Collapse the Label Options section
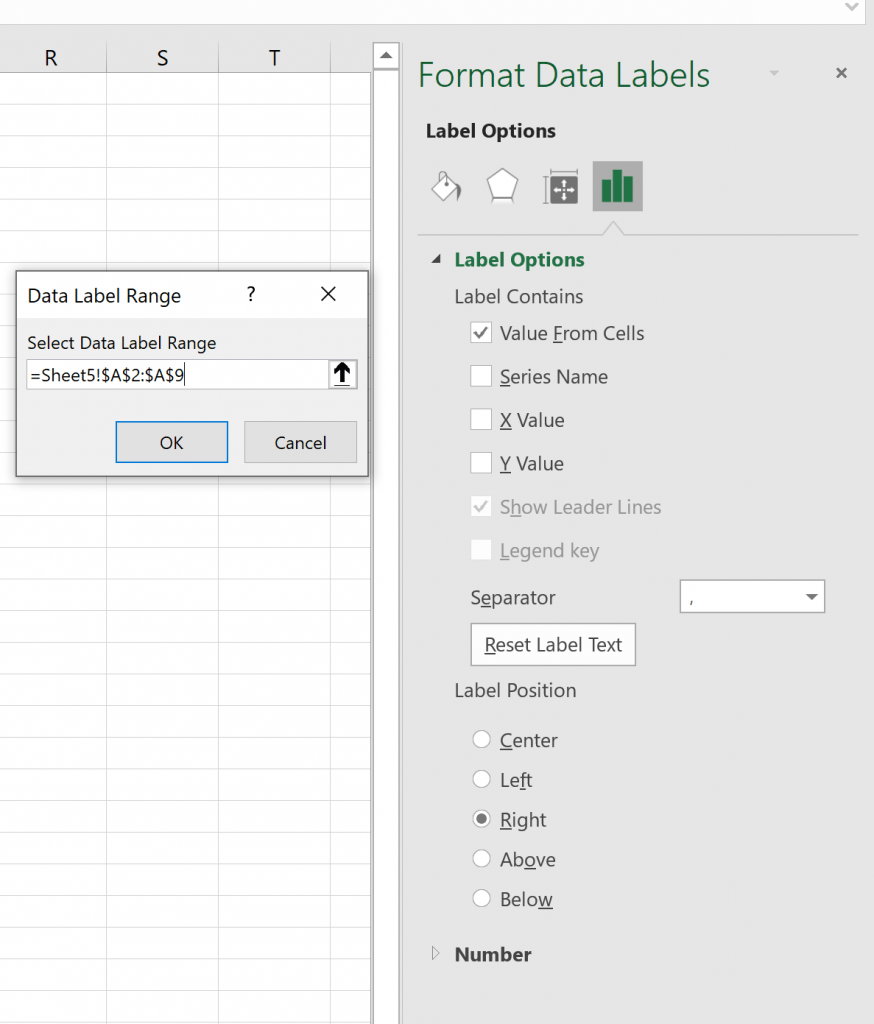The image size is (874, 1024). 434,259
